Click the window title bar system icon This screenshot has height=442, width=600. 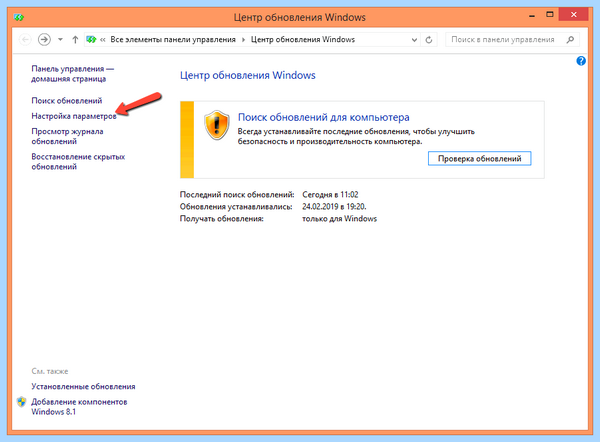point(19,17)
